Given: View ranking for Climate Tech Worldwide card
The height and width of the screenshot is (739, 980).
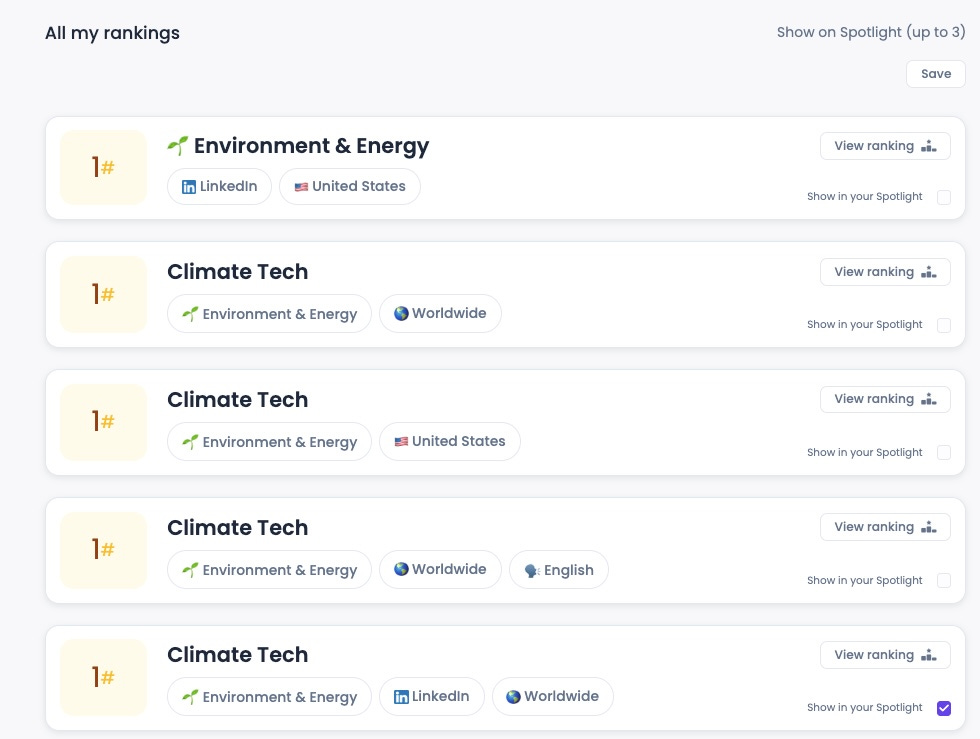Looking at the screenshot, I should 885,272.
